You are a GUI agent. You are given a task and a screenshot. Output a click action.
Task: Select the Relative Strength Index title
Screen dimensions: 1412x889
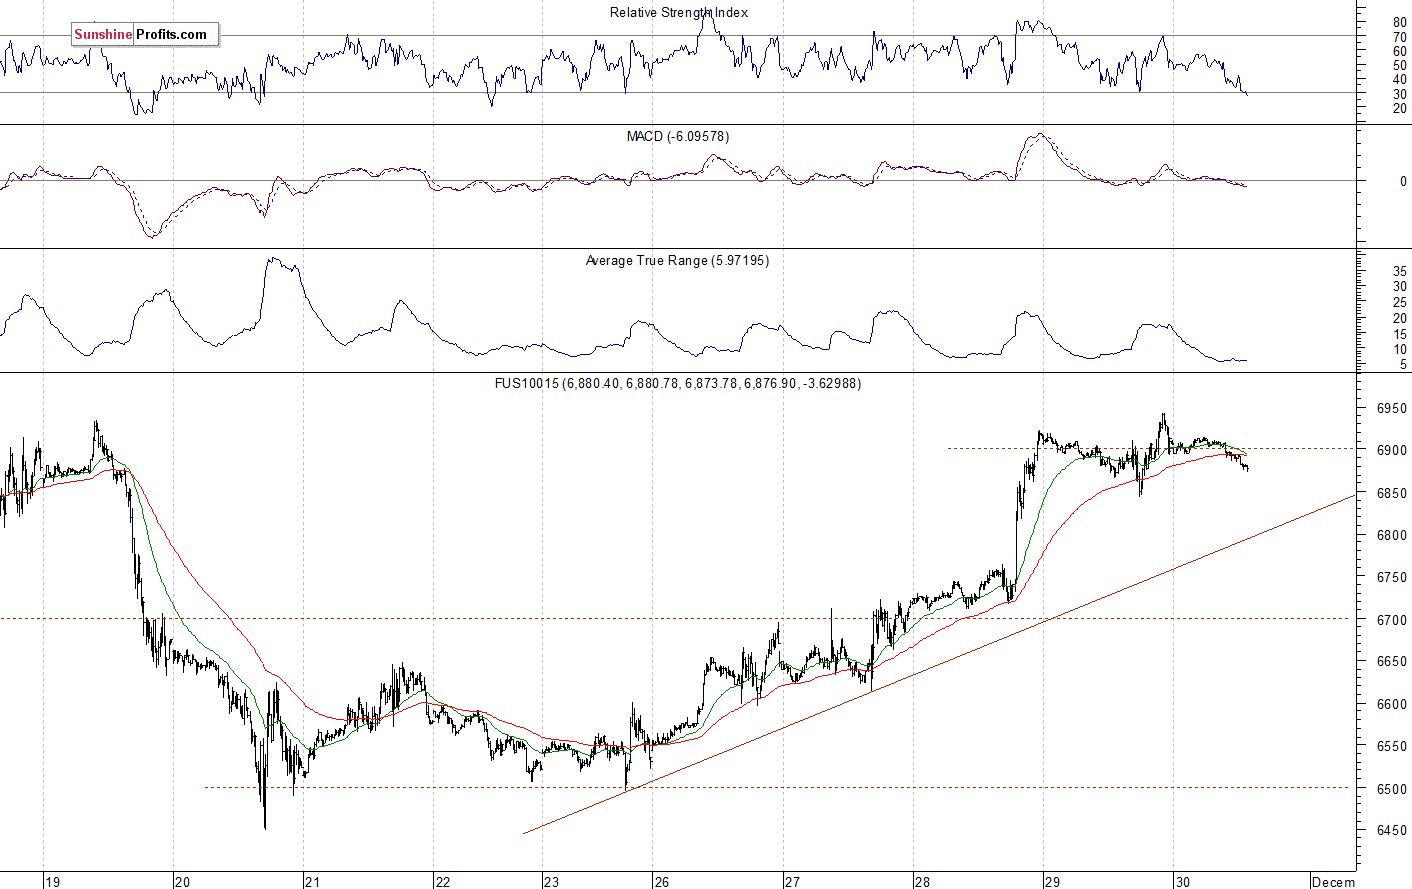(679, 13)
